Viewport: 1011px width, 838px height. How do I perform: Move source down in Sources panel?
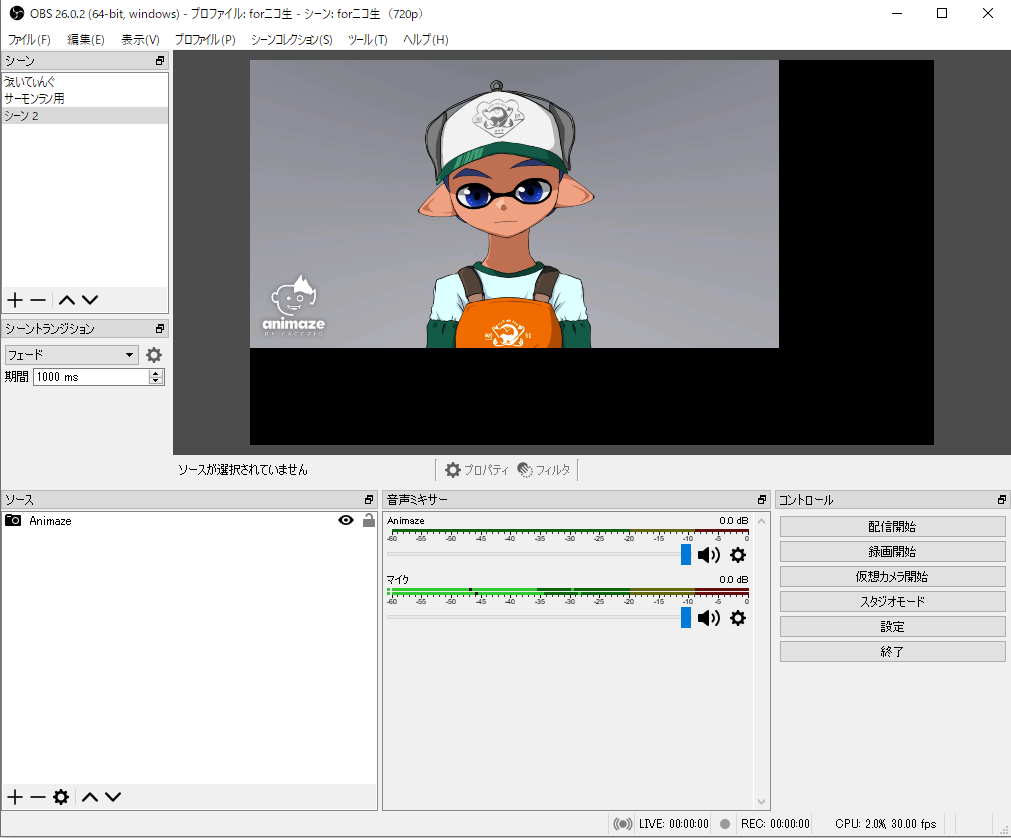(113, 797)
